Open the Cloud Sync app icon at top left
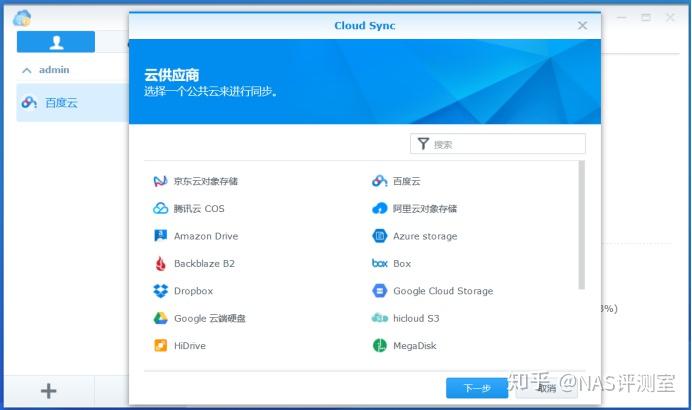 click(x=22, y=19)
